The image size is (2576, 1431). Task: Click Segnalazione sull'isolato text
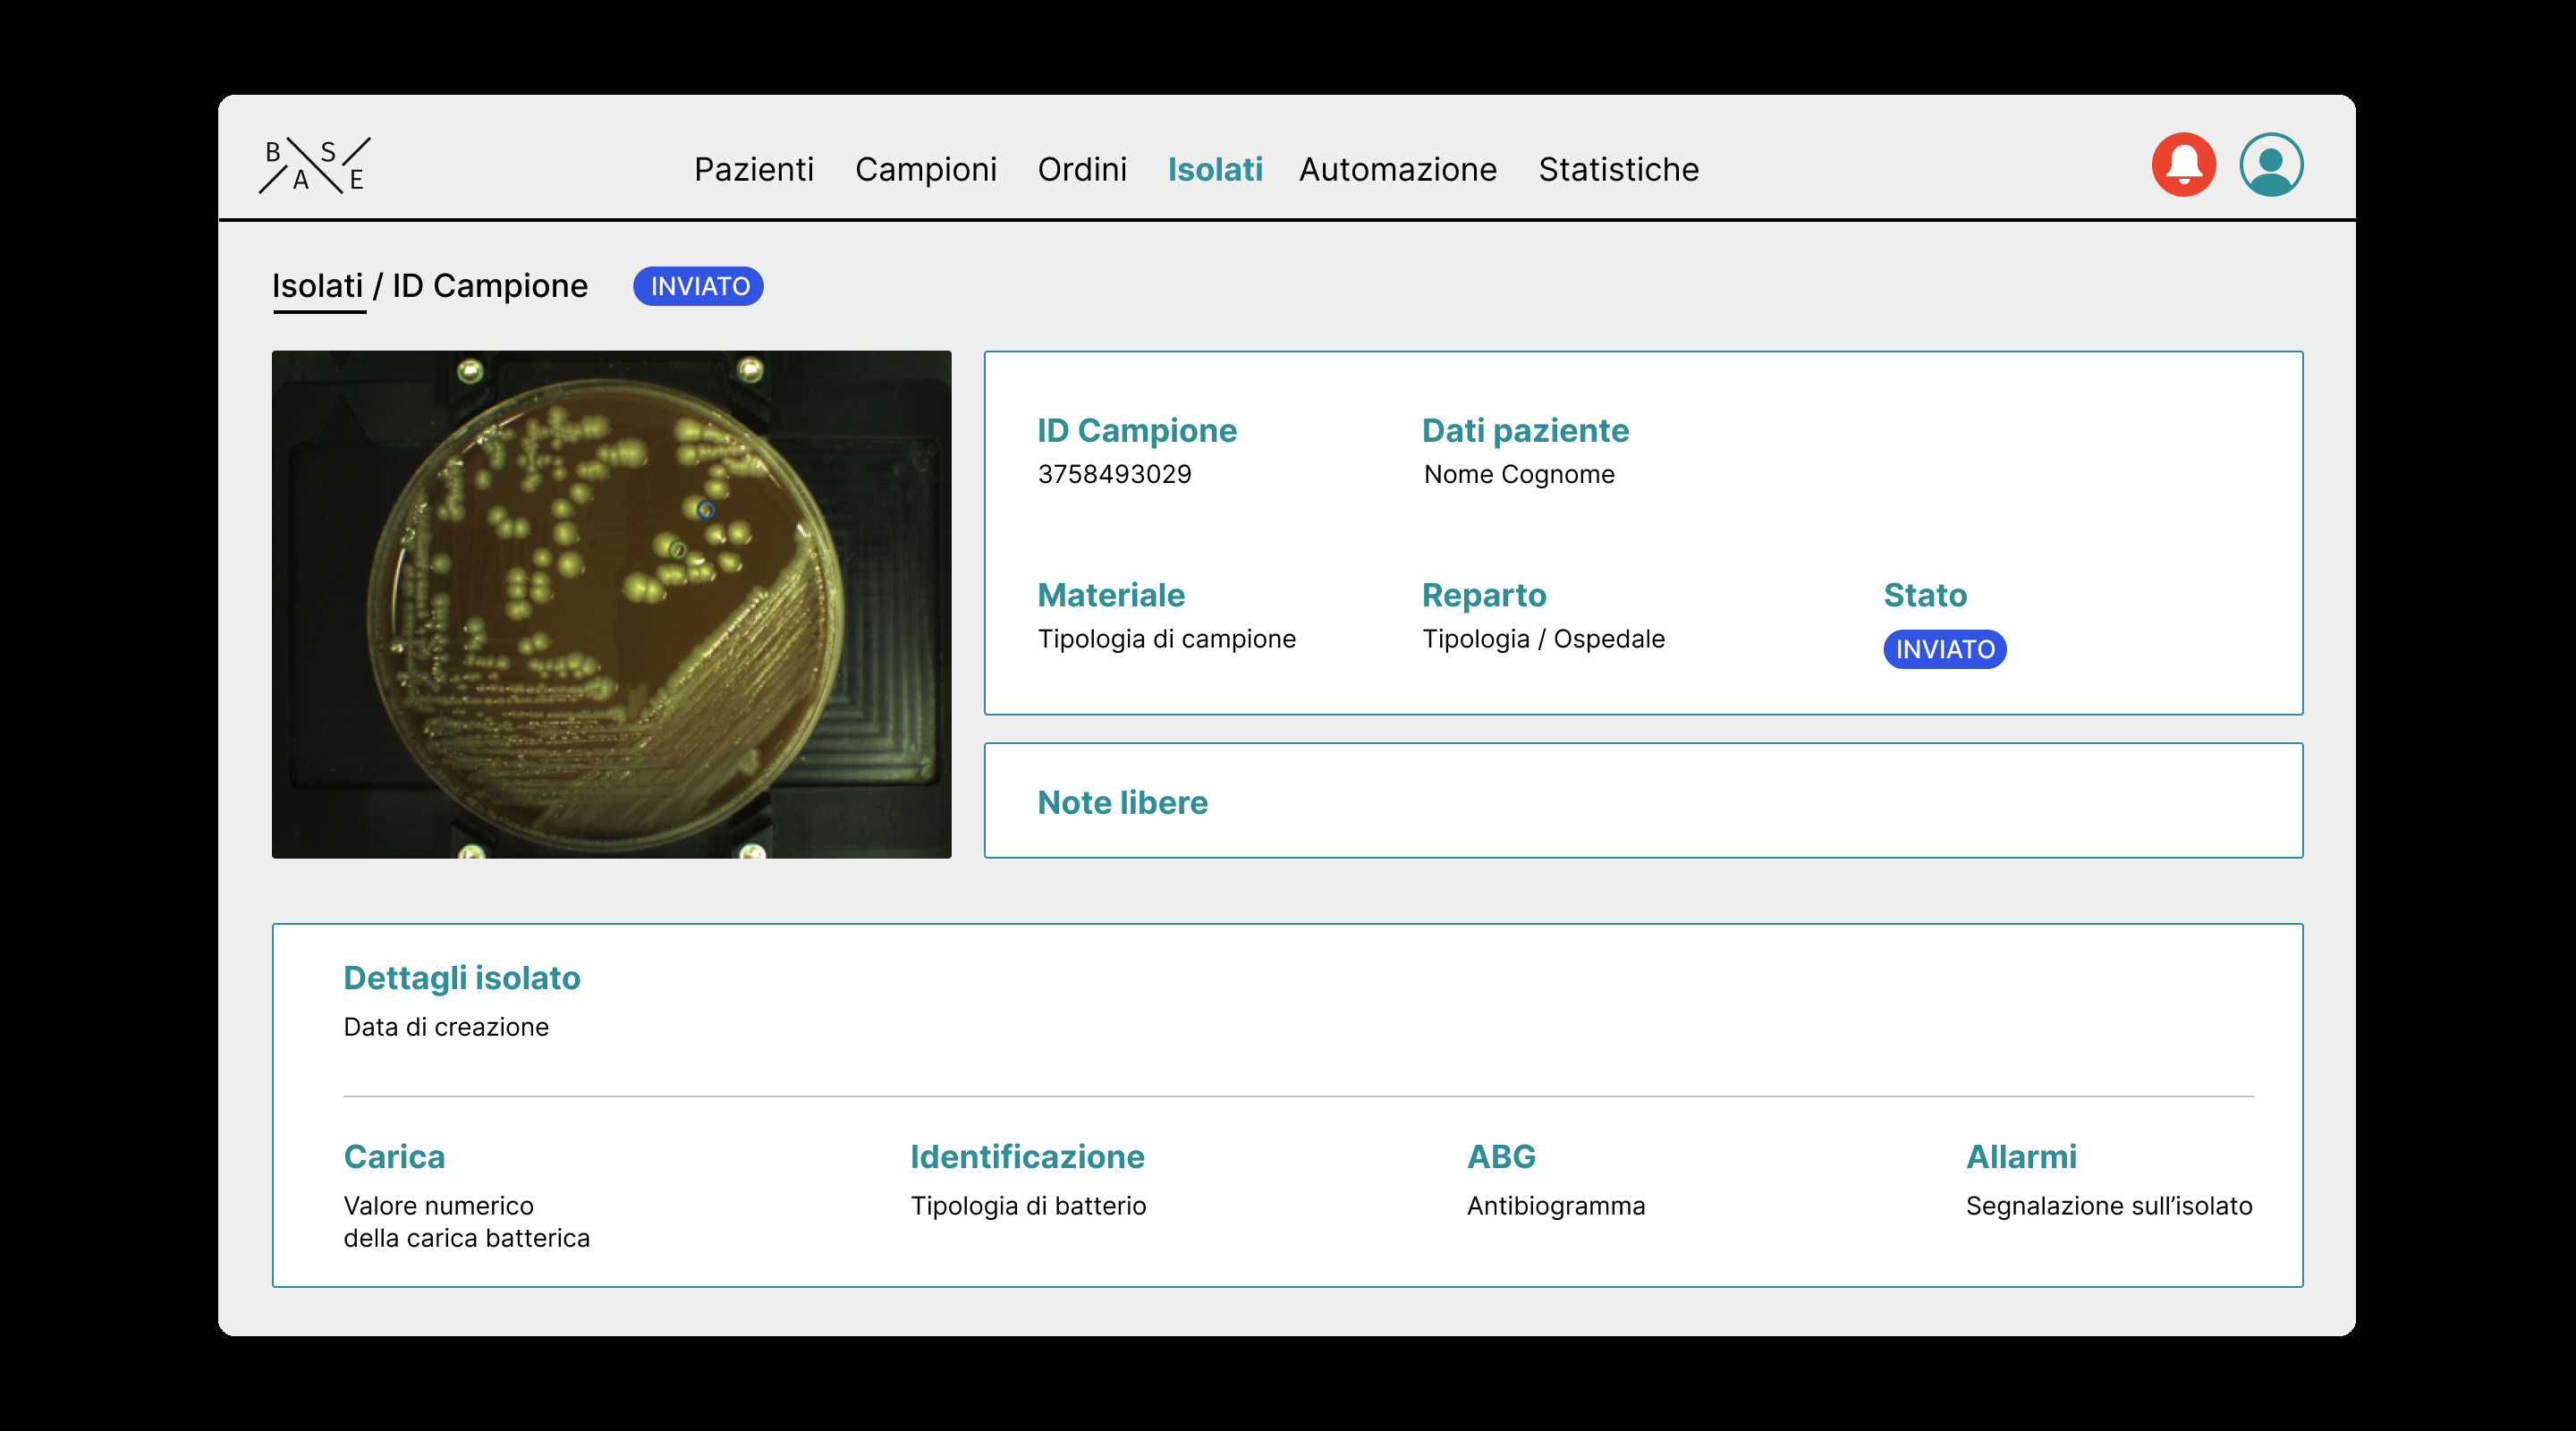click(x=2109, y=1206)
